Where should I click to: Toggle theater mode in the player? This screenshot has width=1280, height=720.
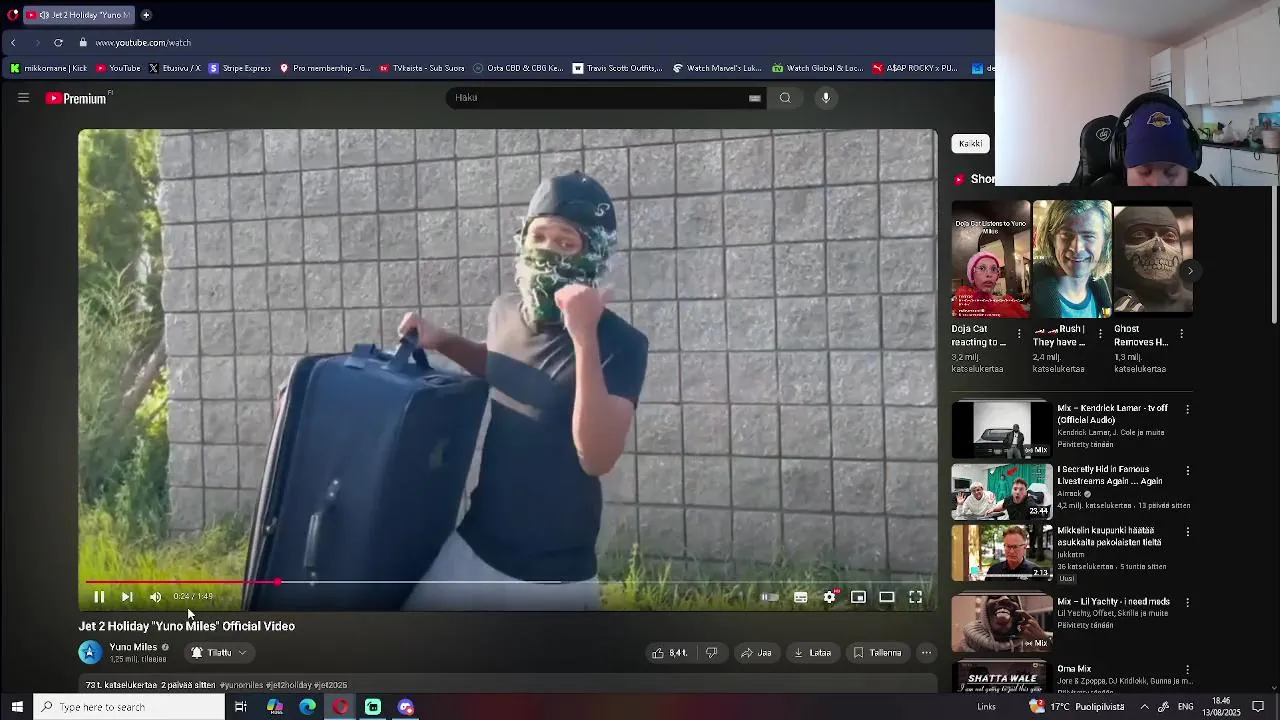887,597
